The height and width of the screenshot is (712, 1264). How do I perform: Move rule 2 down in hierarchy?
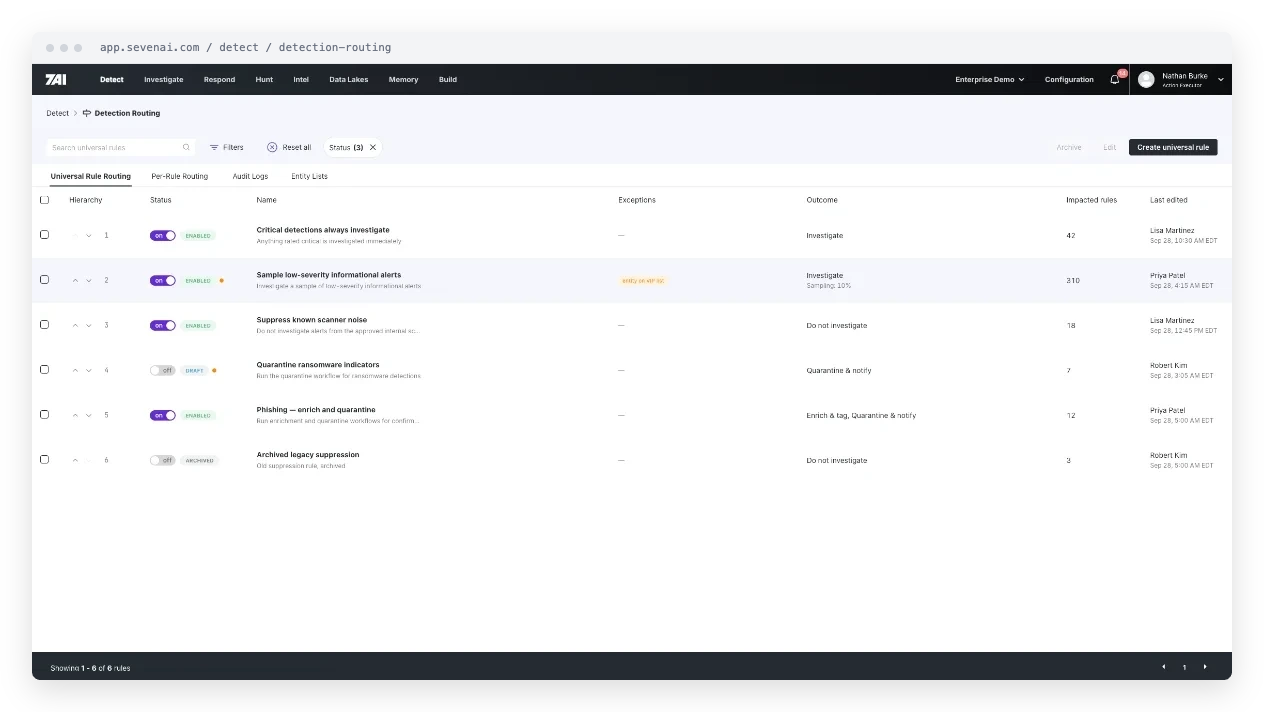click(89, 281)
